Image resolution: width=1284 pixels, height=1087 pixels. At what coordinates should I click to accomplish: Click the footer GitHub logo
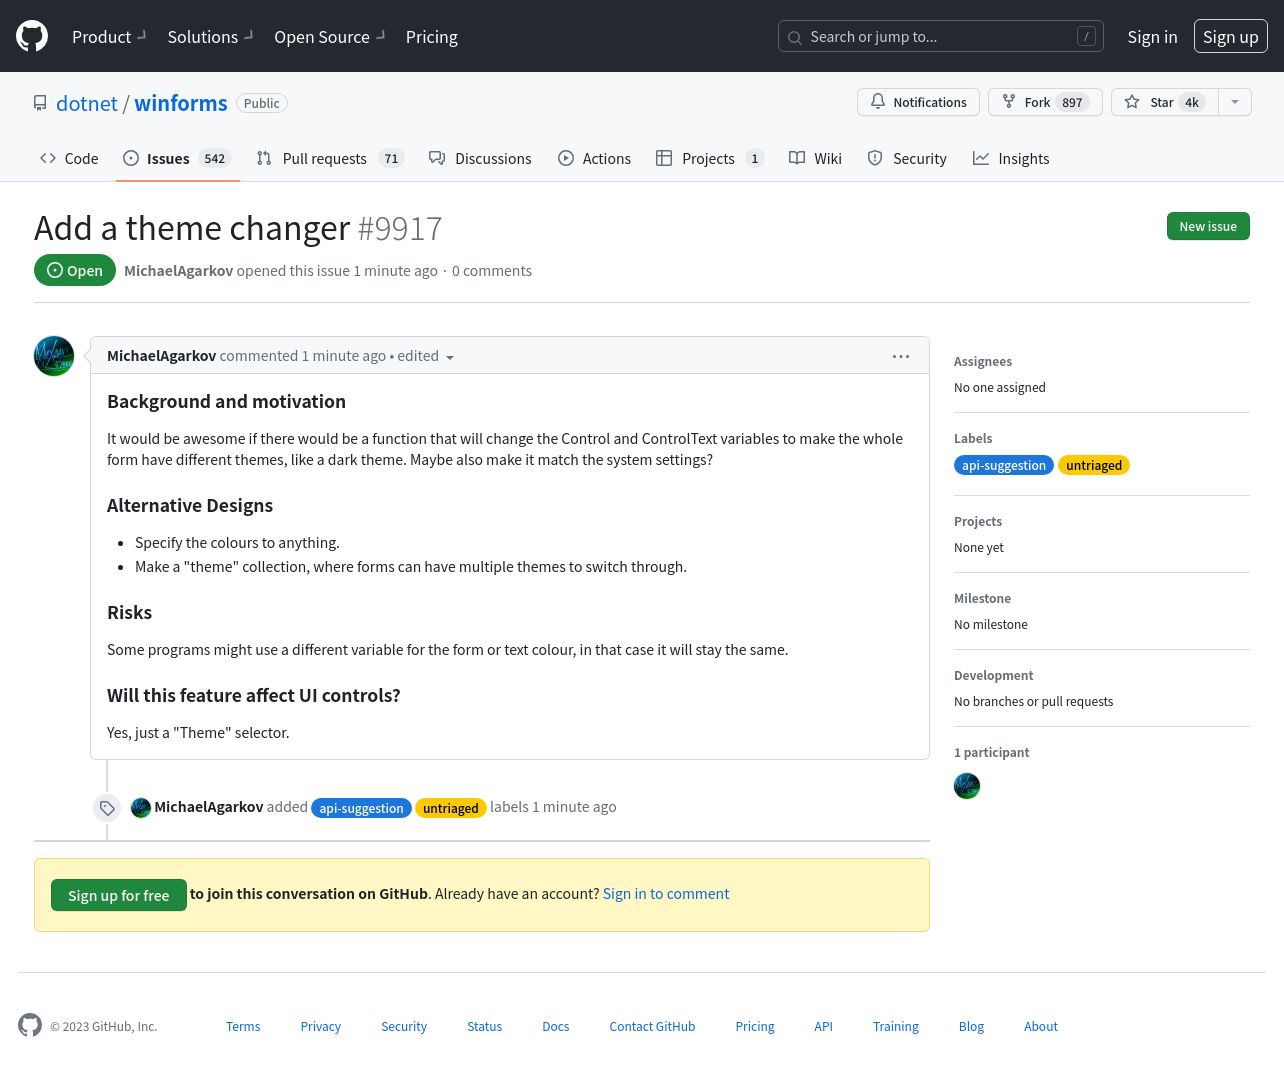[x=30, y=1025]
